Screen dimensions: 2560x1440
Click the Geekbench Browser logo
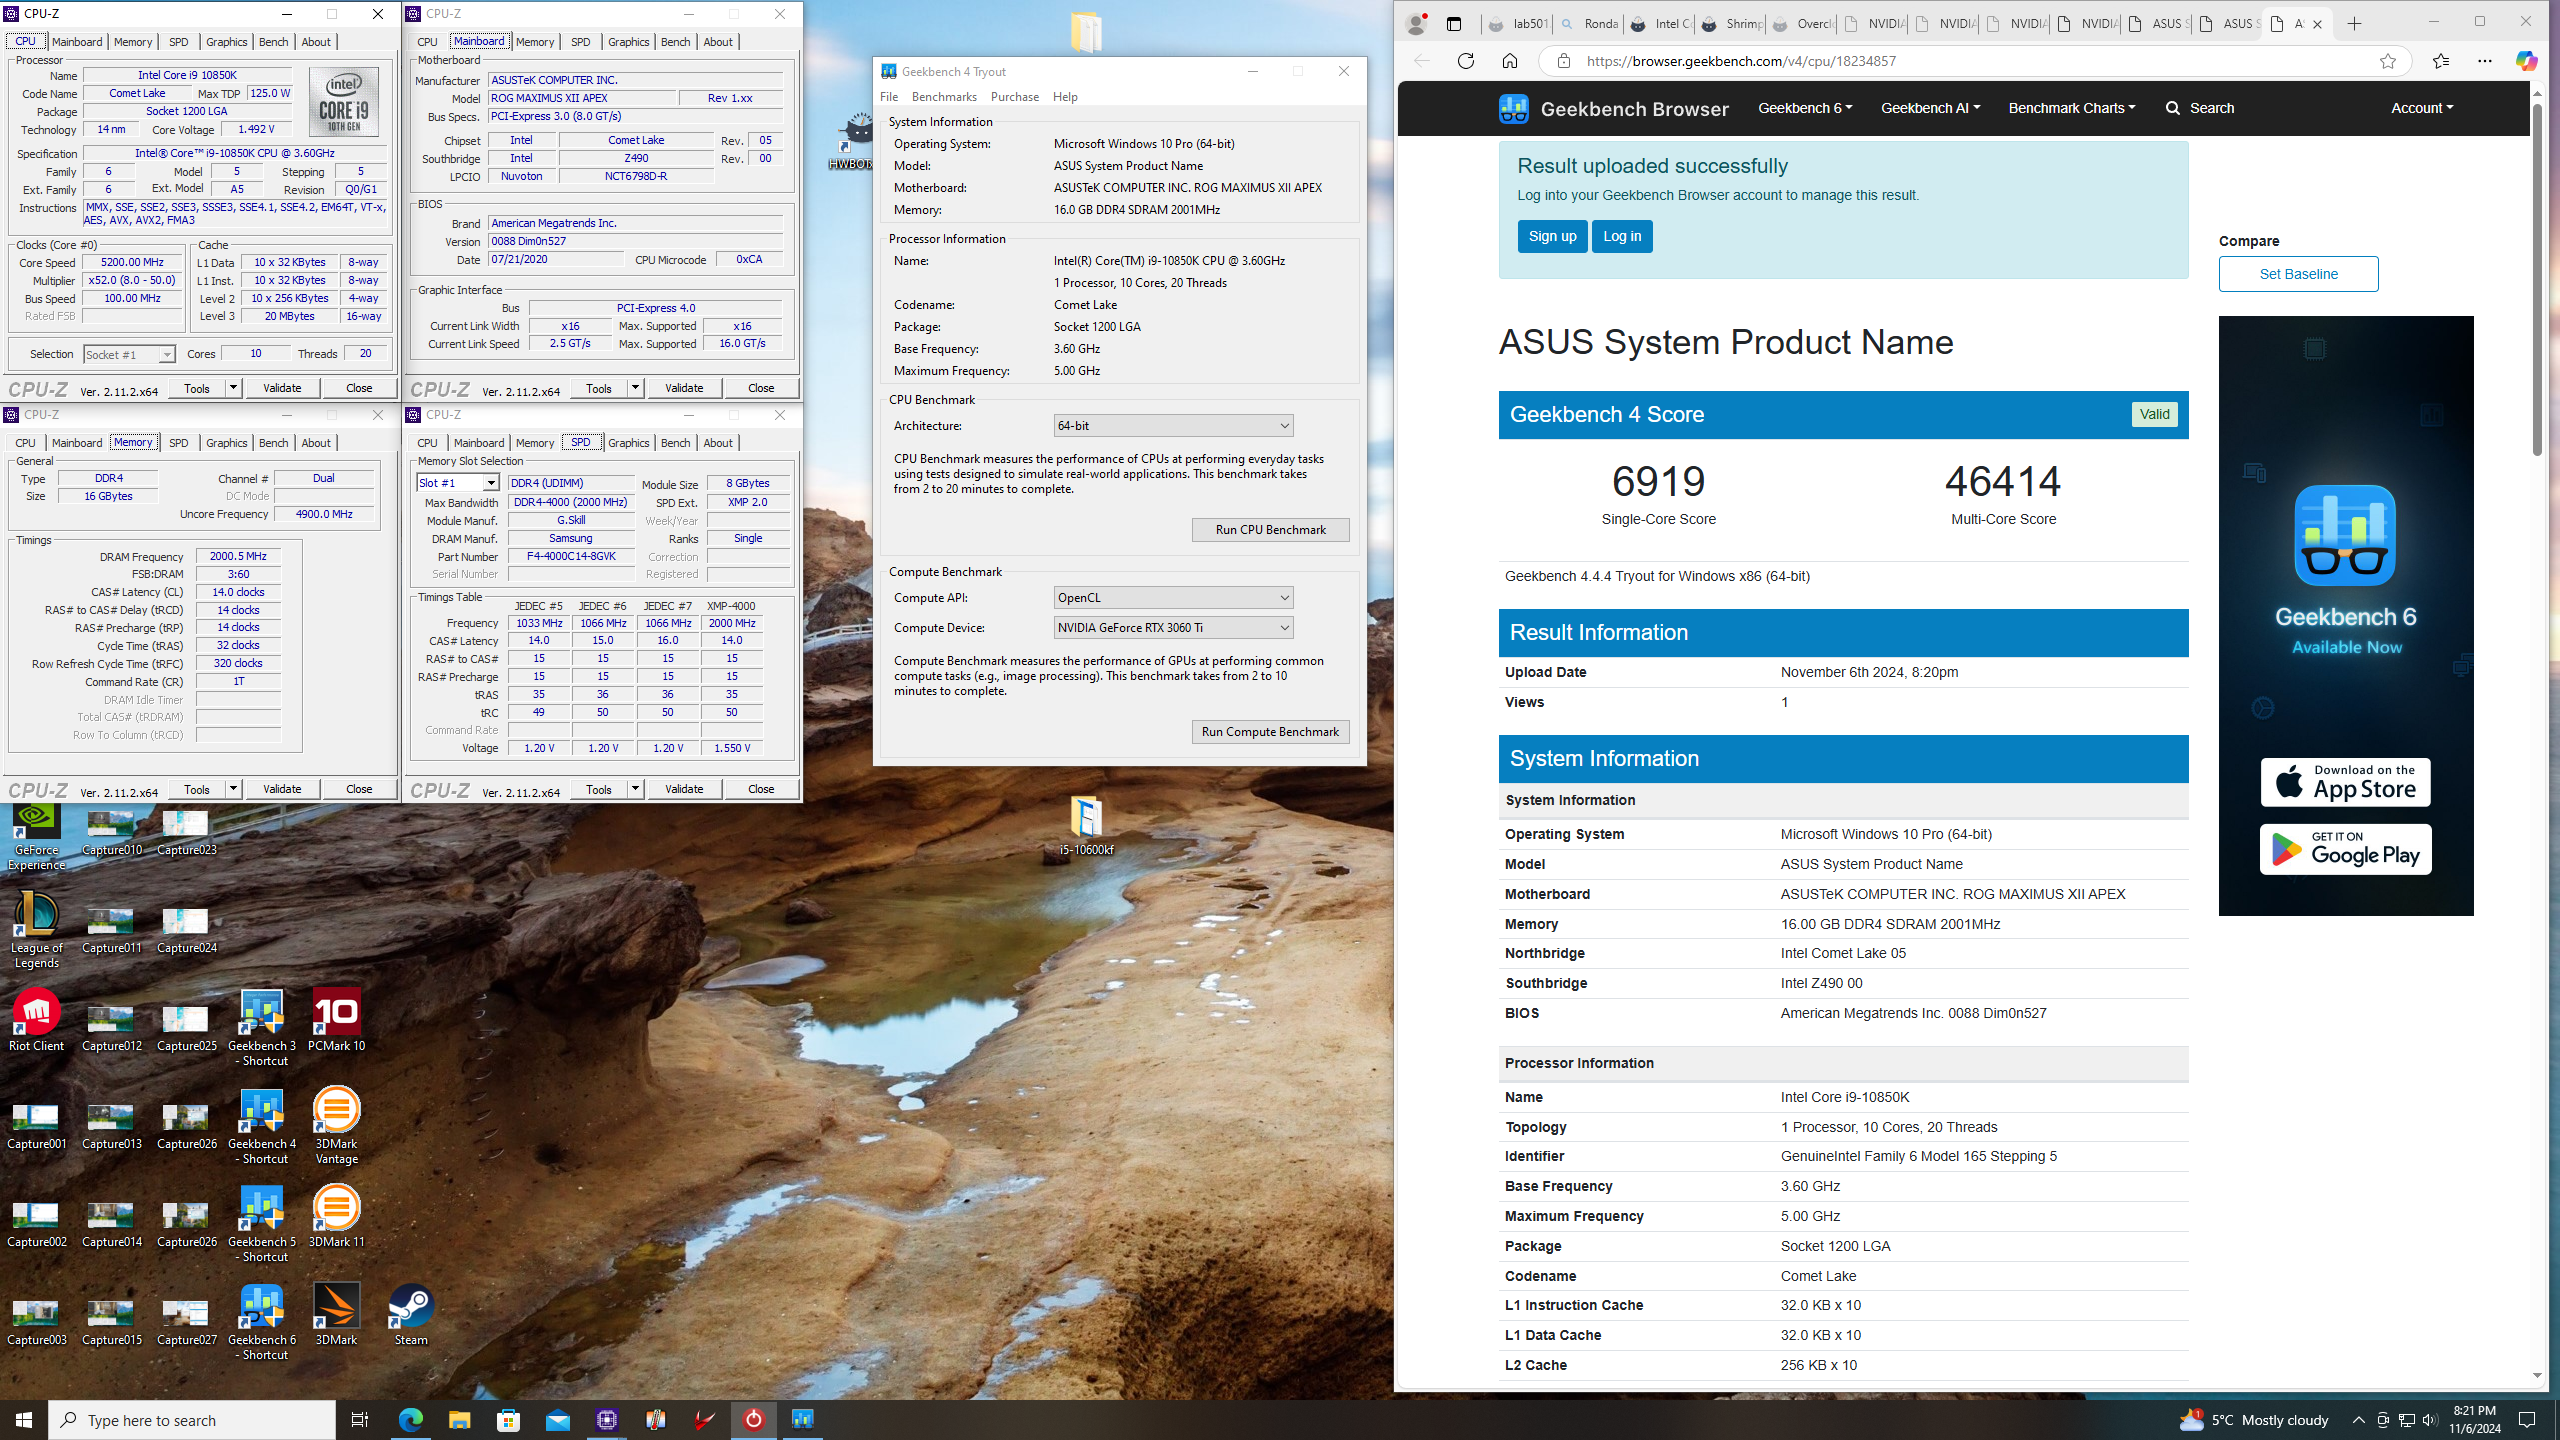(1613, 108)
